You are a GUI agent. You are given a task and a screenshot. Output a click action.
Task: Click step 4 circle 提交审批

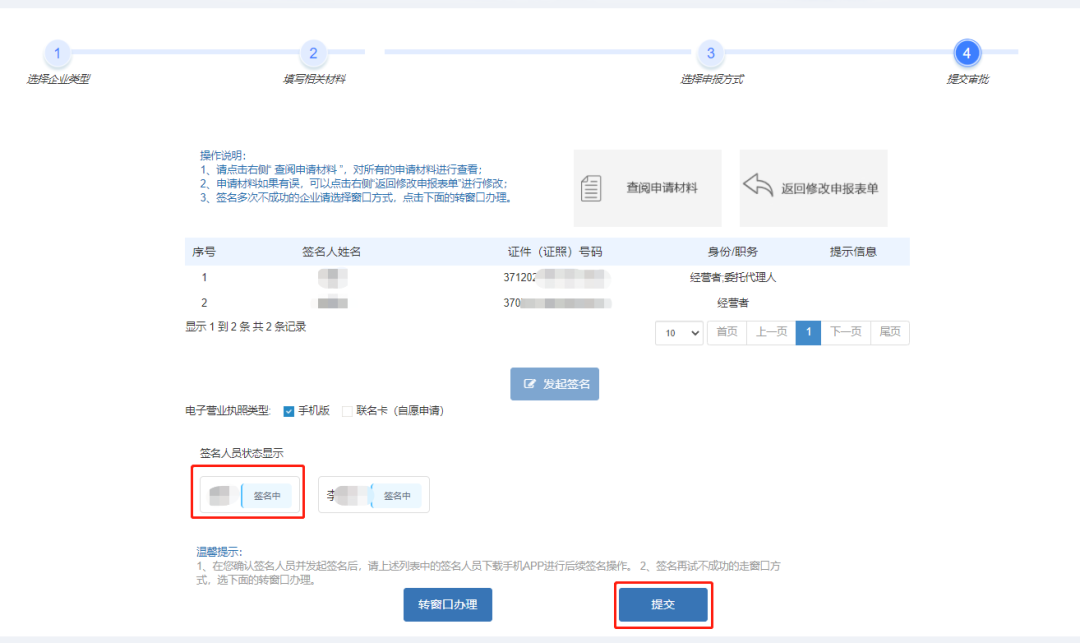[967, 53]
